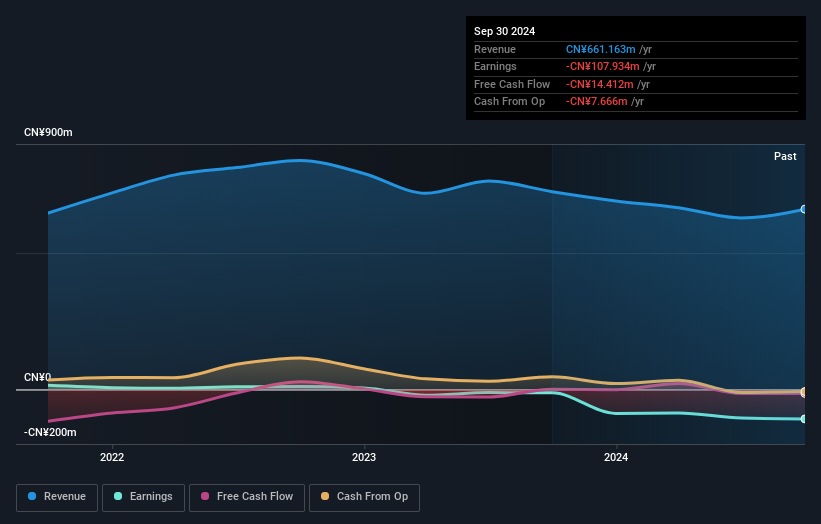
Task: Toggle the Revenue legend button
Action: (57, 497)
